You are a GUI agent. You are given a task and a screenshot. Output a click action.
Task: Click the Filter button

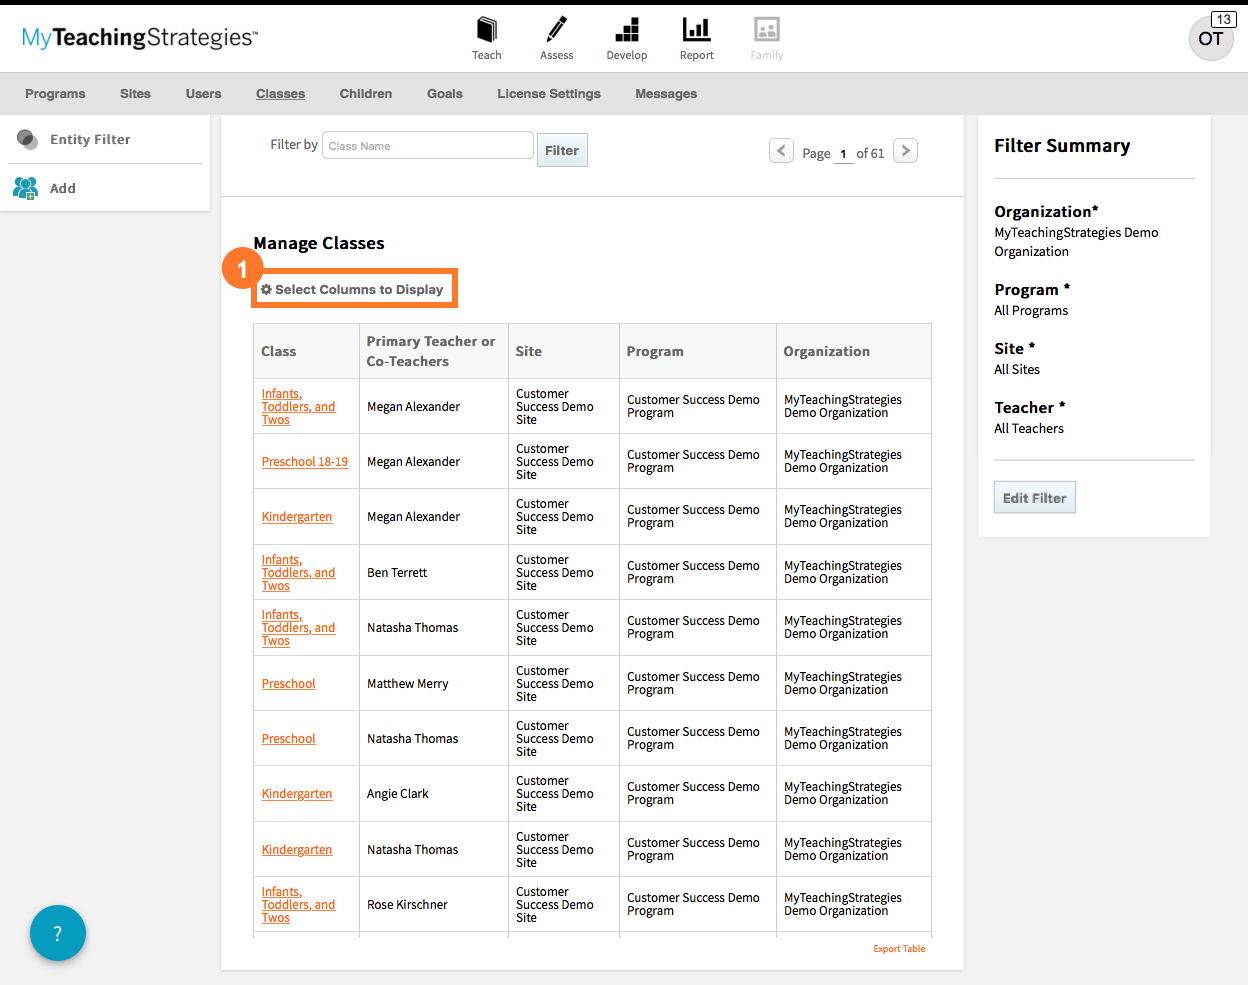pyautogui.click(x=562, y=149)
